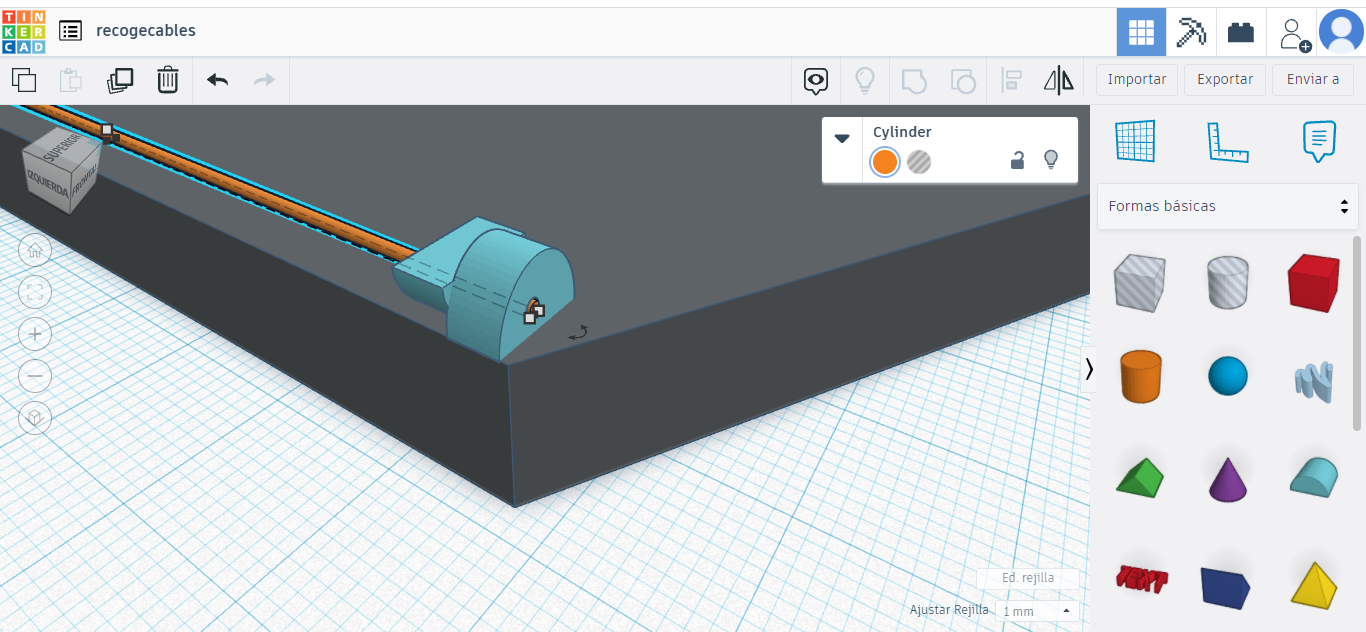Open the Ajustar Rejilla 1 mm dropdown

coord(1035,611)
